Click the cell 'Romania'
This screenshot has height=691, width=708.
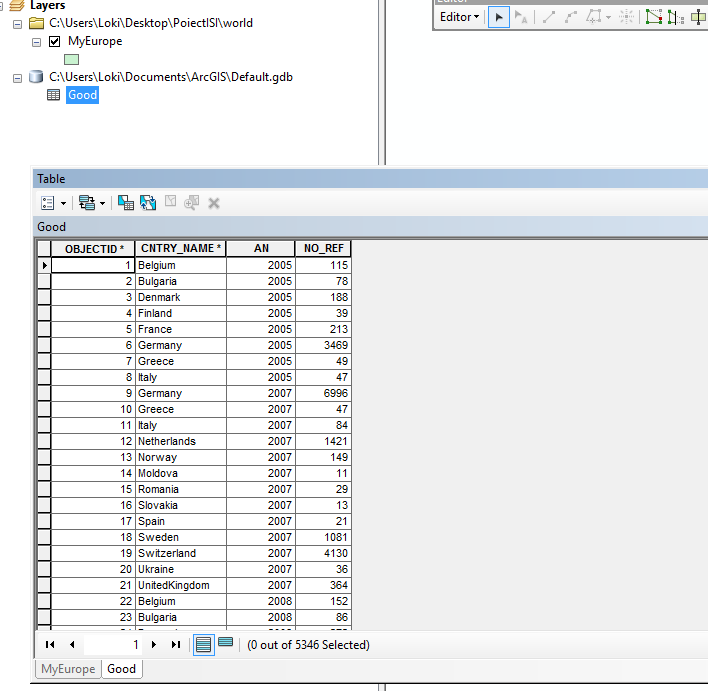(x=181, y=489)
